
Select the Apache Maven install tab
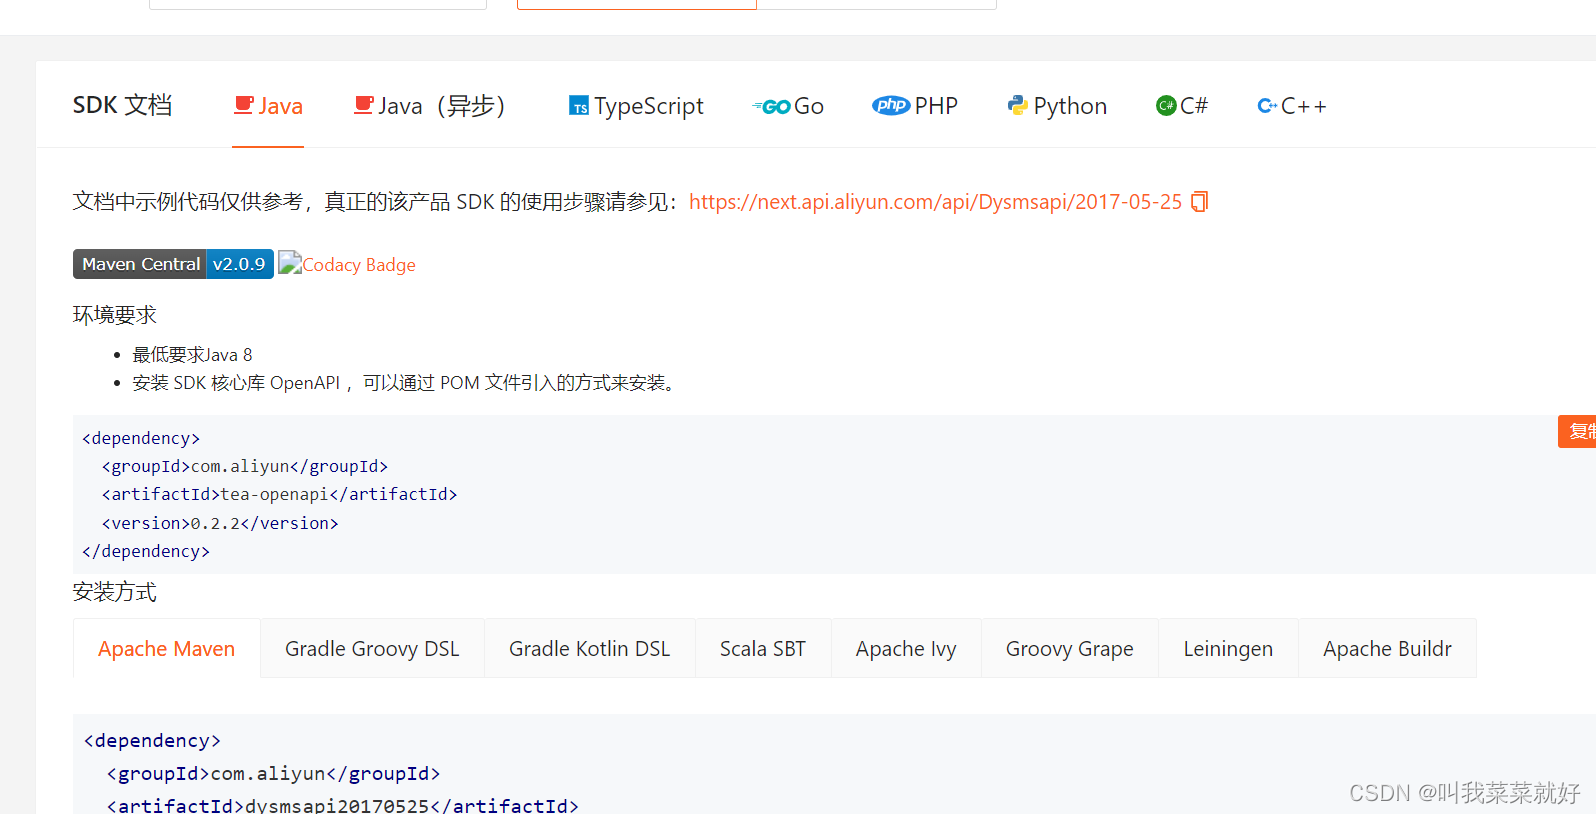[167, 649]
